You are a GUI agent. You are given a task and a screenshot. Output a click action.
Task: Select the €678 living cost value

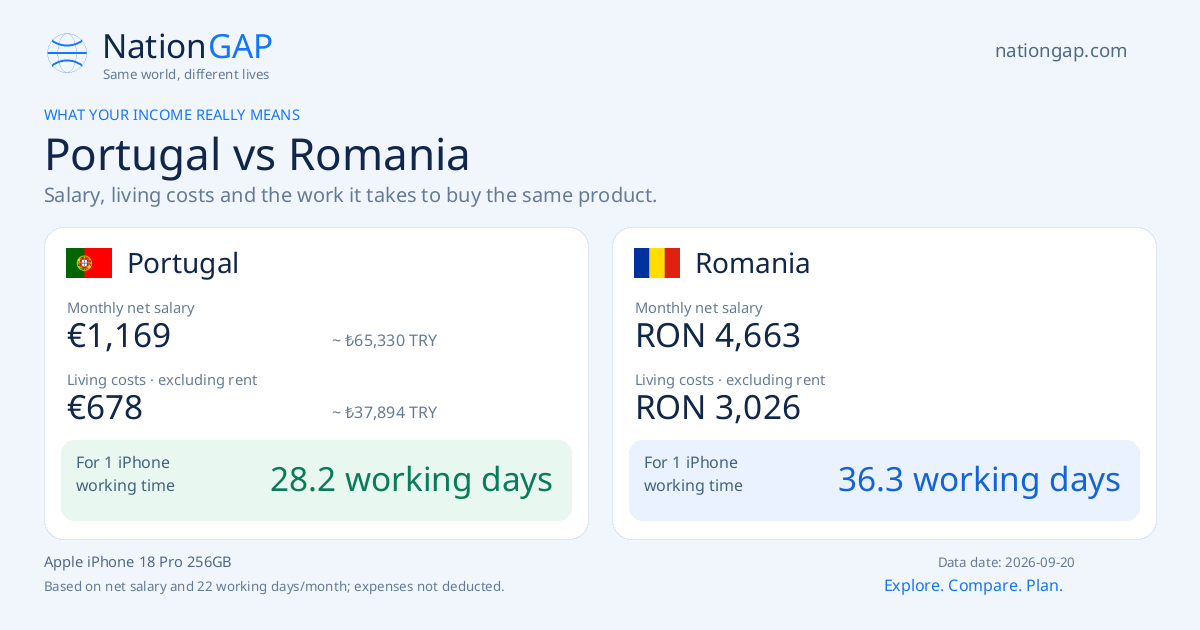[x=105, y=408]
